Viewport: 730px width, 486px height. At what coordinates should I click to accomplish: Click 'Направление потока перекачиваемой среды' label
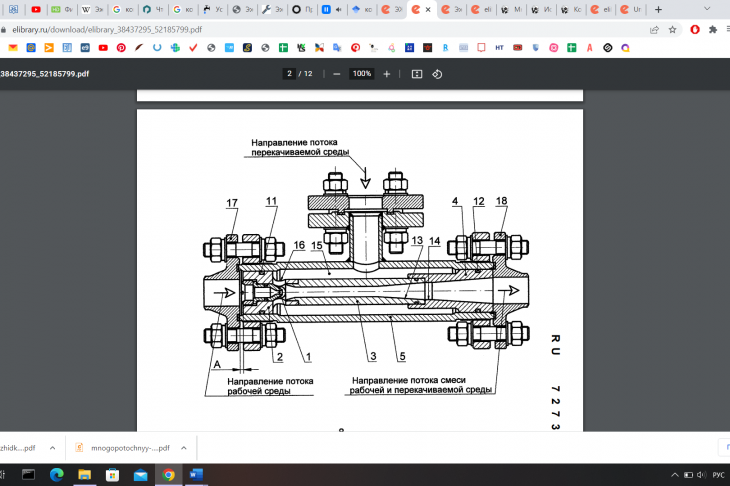[x=300, y=147]
